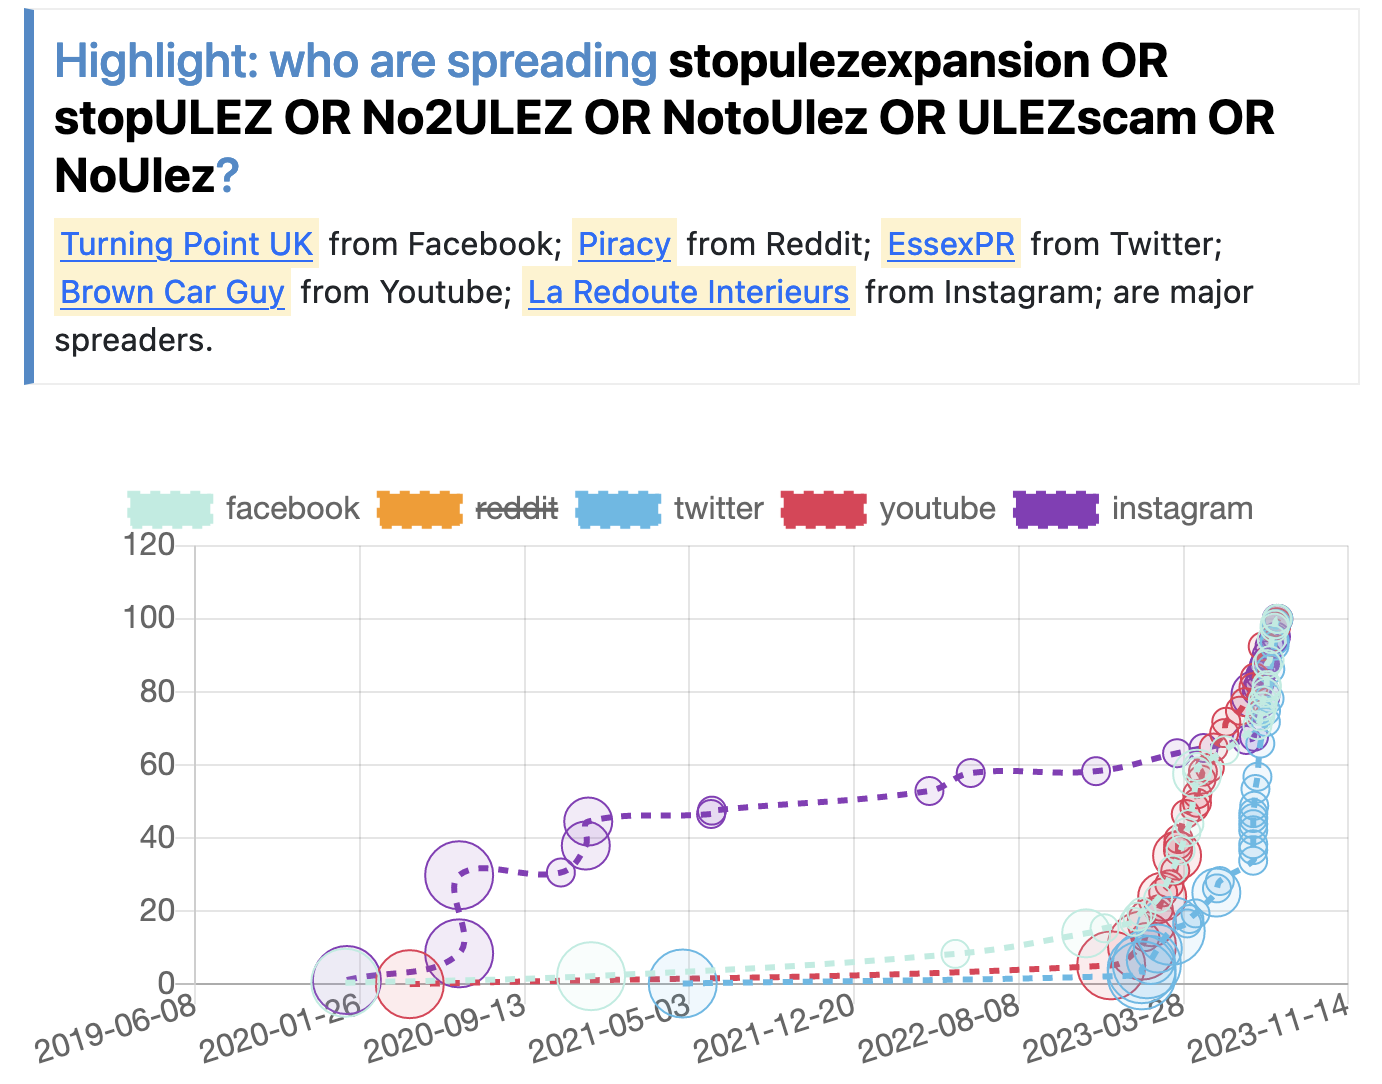Toggle the facebook series label
The image size is (1382, 1084).
pos(292,509)
